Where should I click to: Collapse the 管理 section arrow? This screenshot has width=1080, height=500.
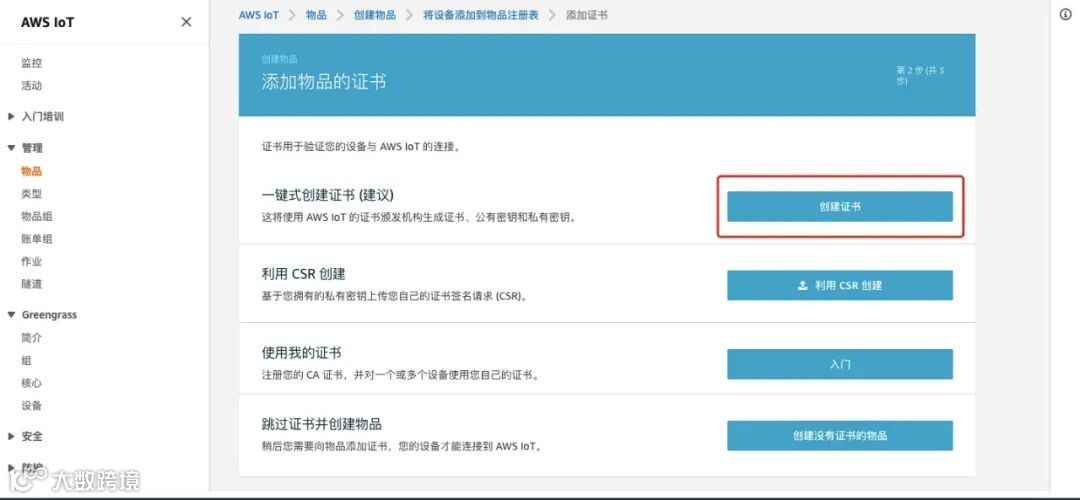tap(11, 147)
